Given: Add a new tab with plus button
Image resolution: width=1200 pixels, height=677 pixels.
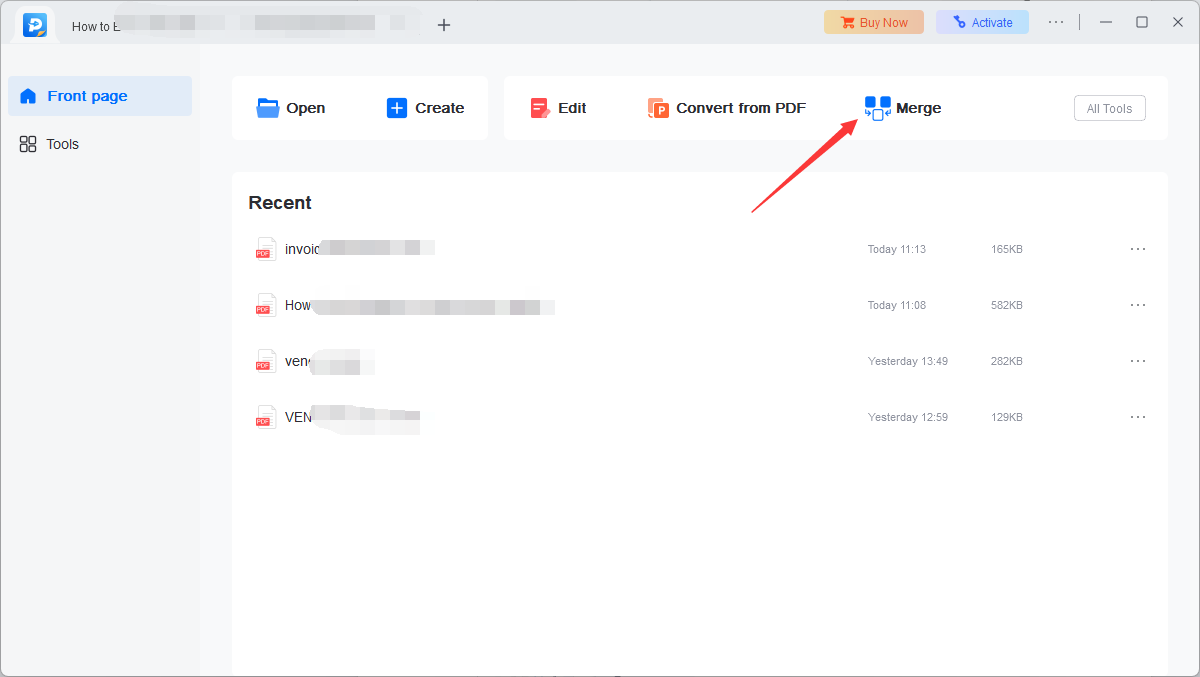Looking at the screenshot, I should [x=444, y=25].
